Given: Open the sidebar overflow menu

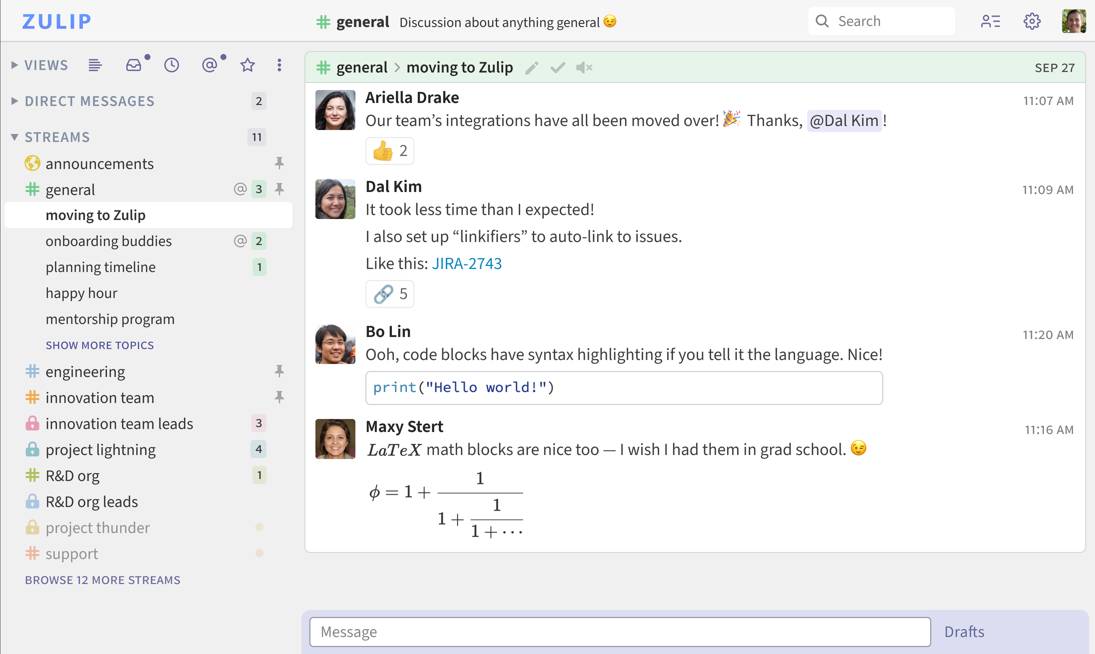Looking at the screenshot, I should click(x=278, y=64).
